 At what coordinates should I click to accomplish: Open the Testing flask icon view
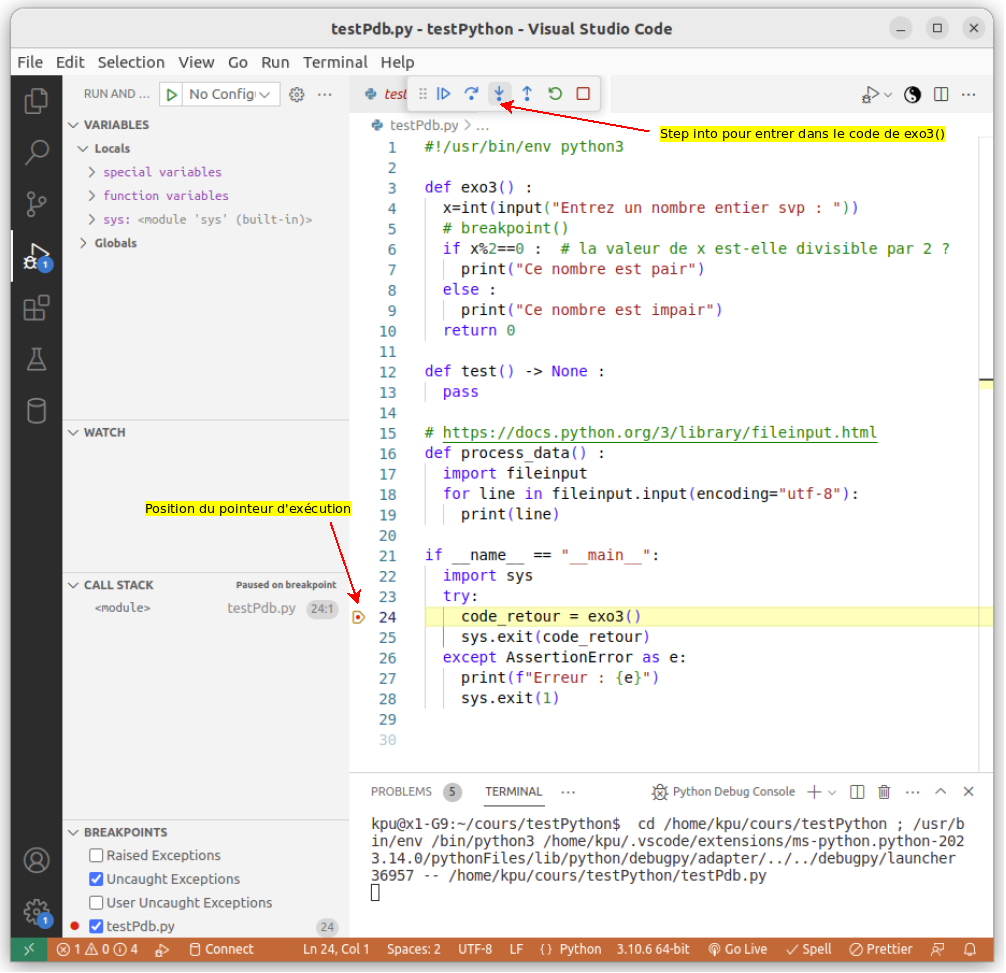[36, 359]
